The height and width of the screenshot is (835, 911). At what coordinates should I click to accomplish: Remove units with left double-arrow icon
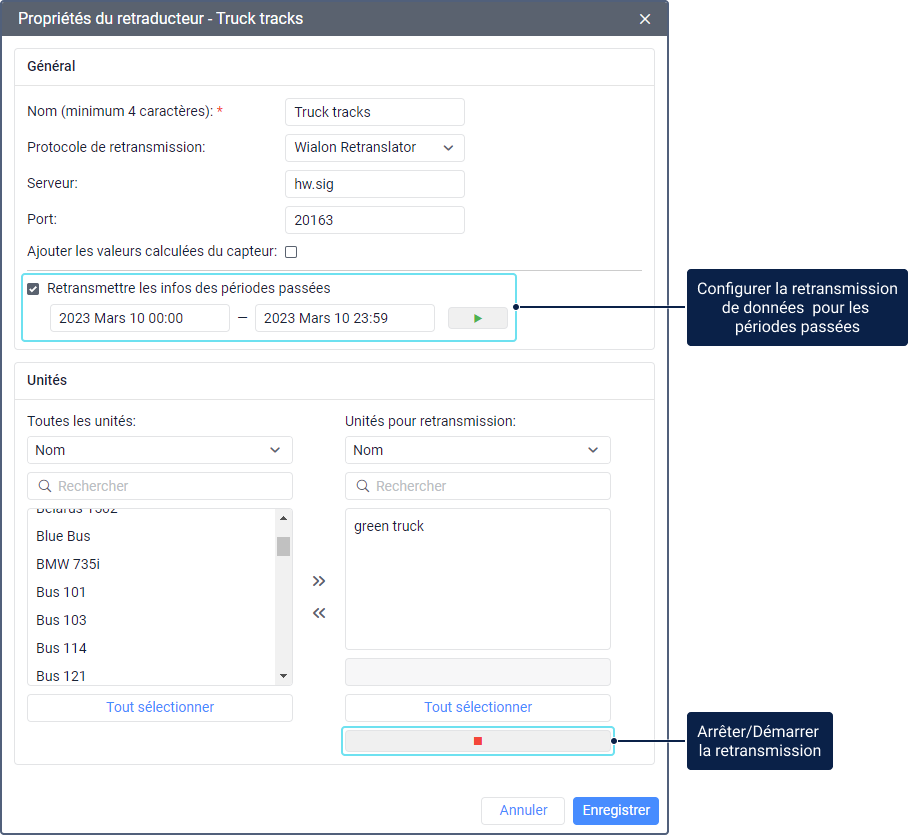[319, 613]
